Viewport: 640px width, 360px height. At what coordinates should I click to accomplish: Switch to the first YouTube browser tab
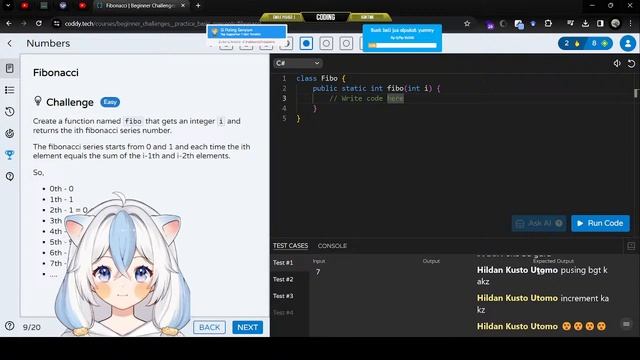[x=25, y=6]
